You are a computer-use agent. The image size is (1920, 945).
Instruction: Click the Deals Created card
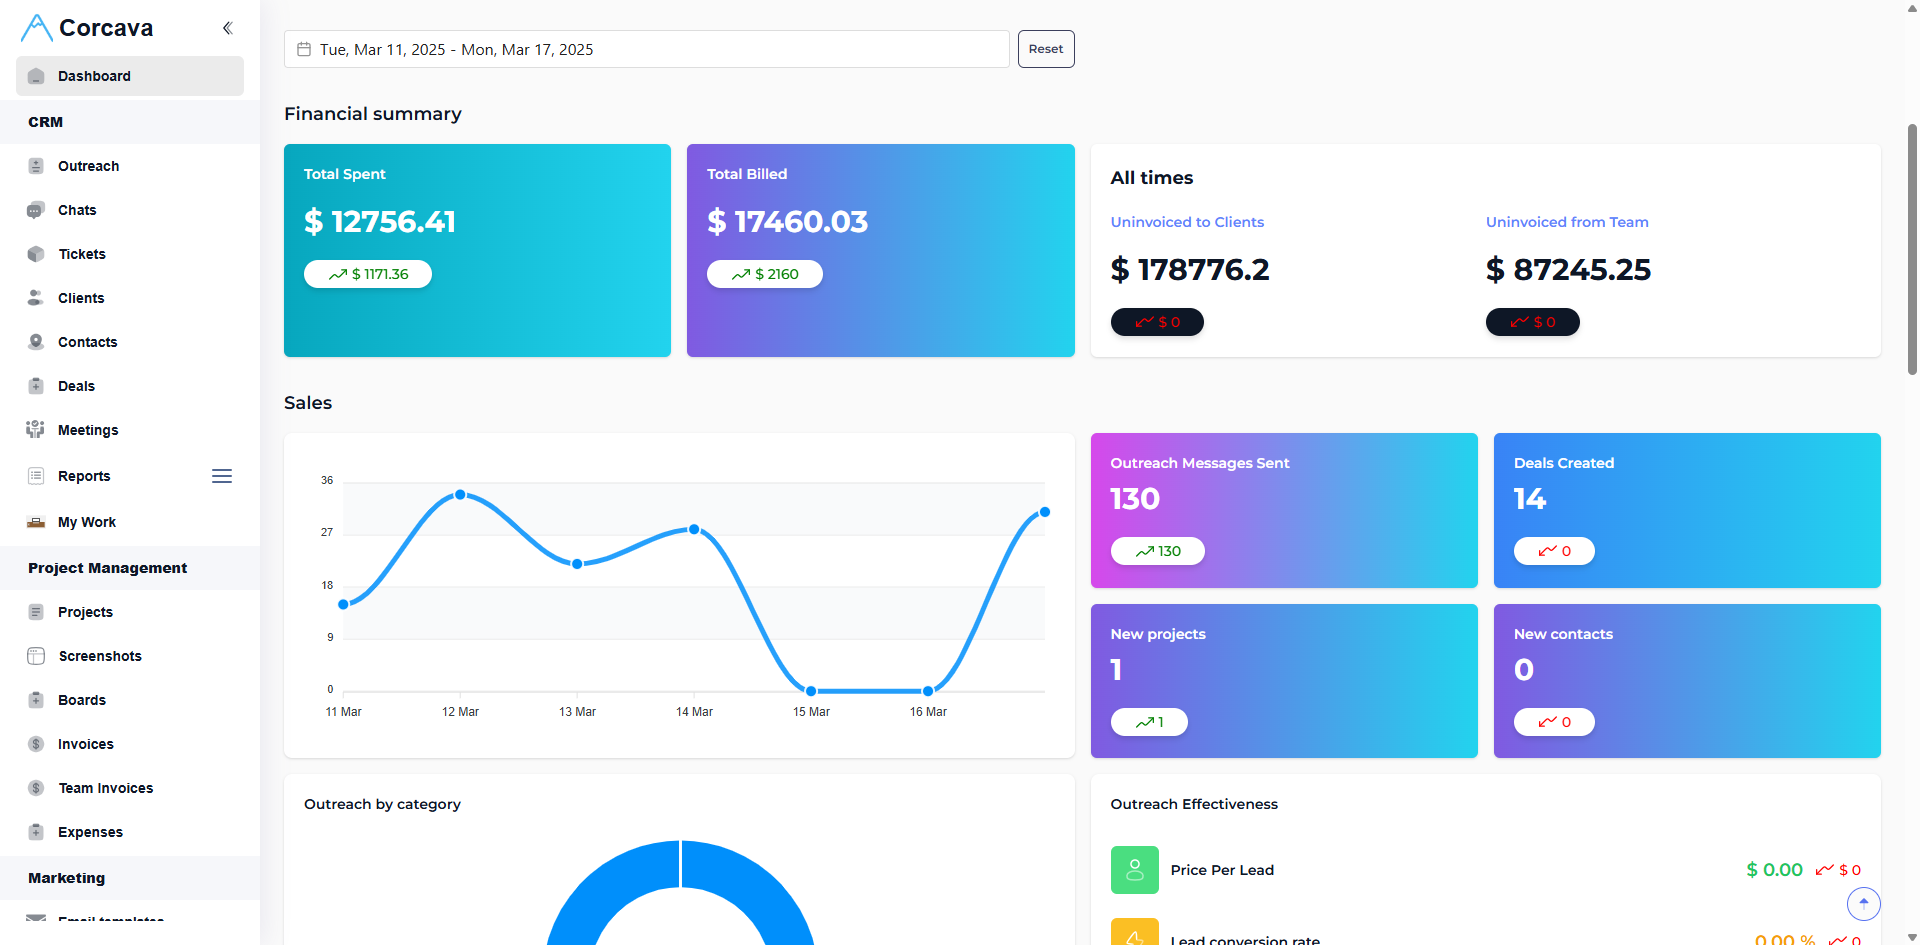(1687, 510)
